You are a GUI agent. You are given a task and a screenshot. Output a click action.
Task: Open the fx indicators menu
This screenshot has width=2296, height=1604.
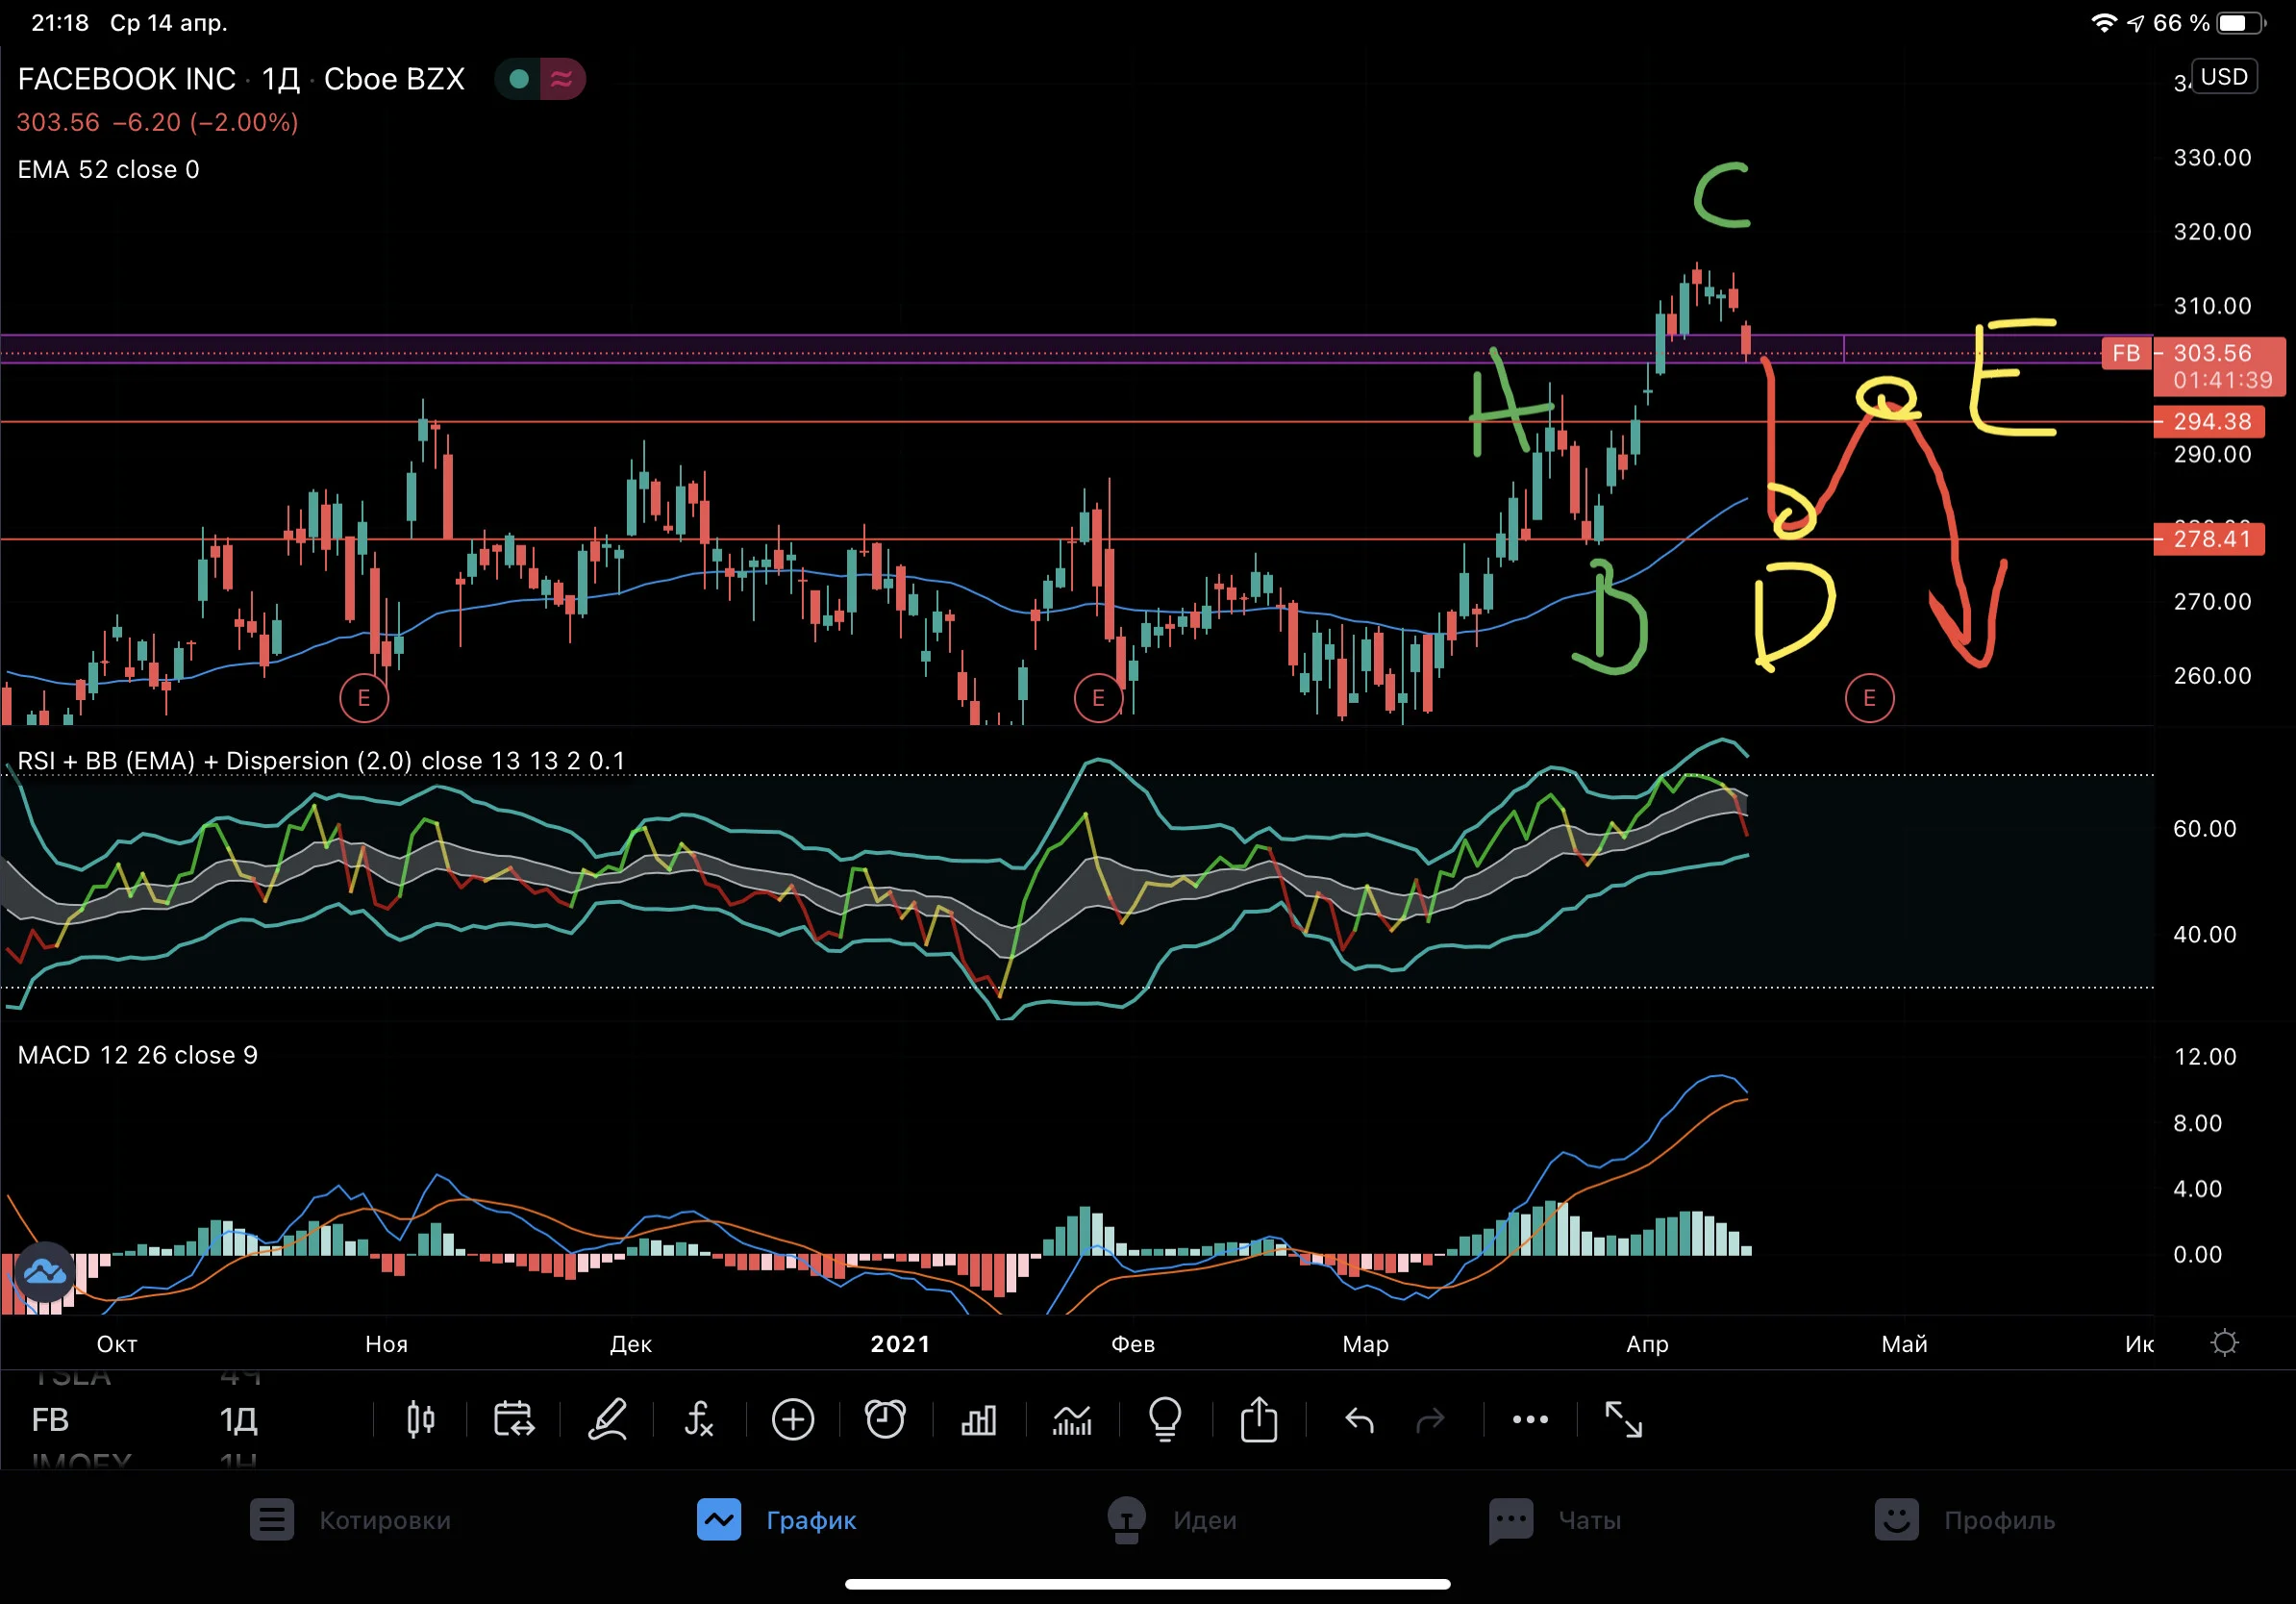[699, 1419]
